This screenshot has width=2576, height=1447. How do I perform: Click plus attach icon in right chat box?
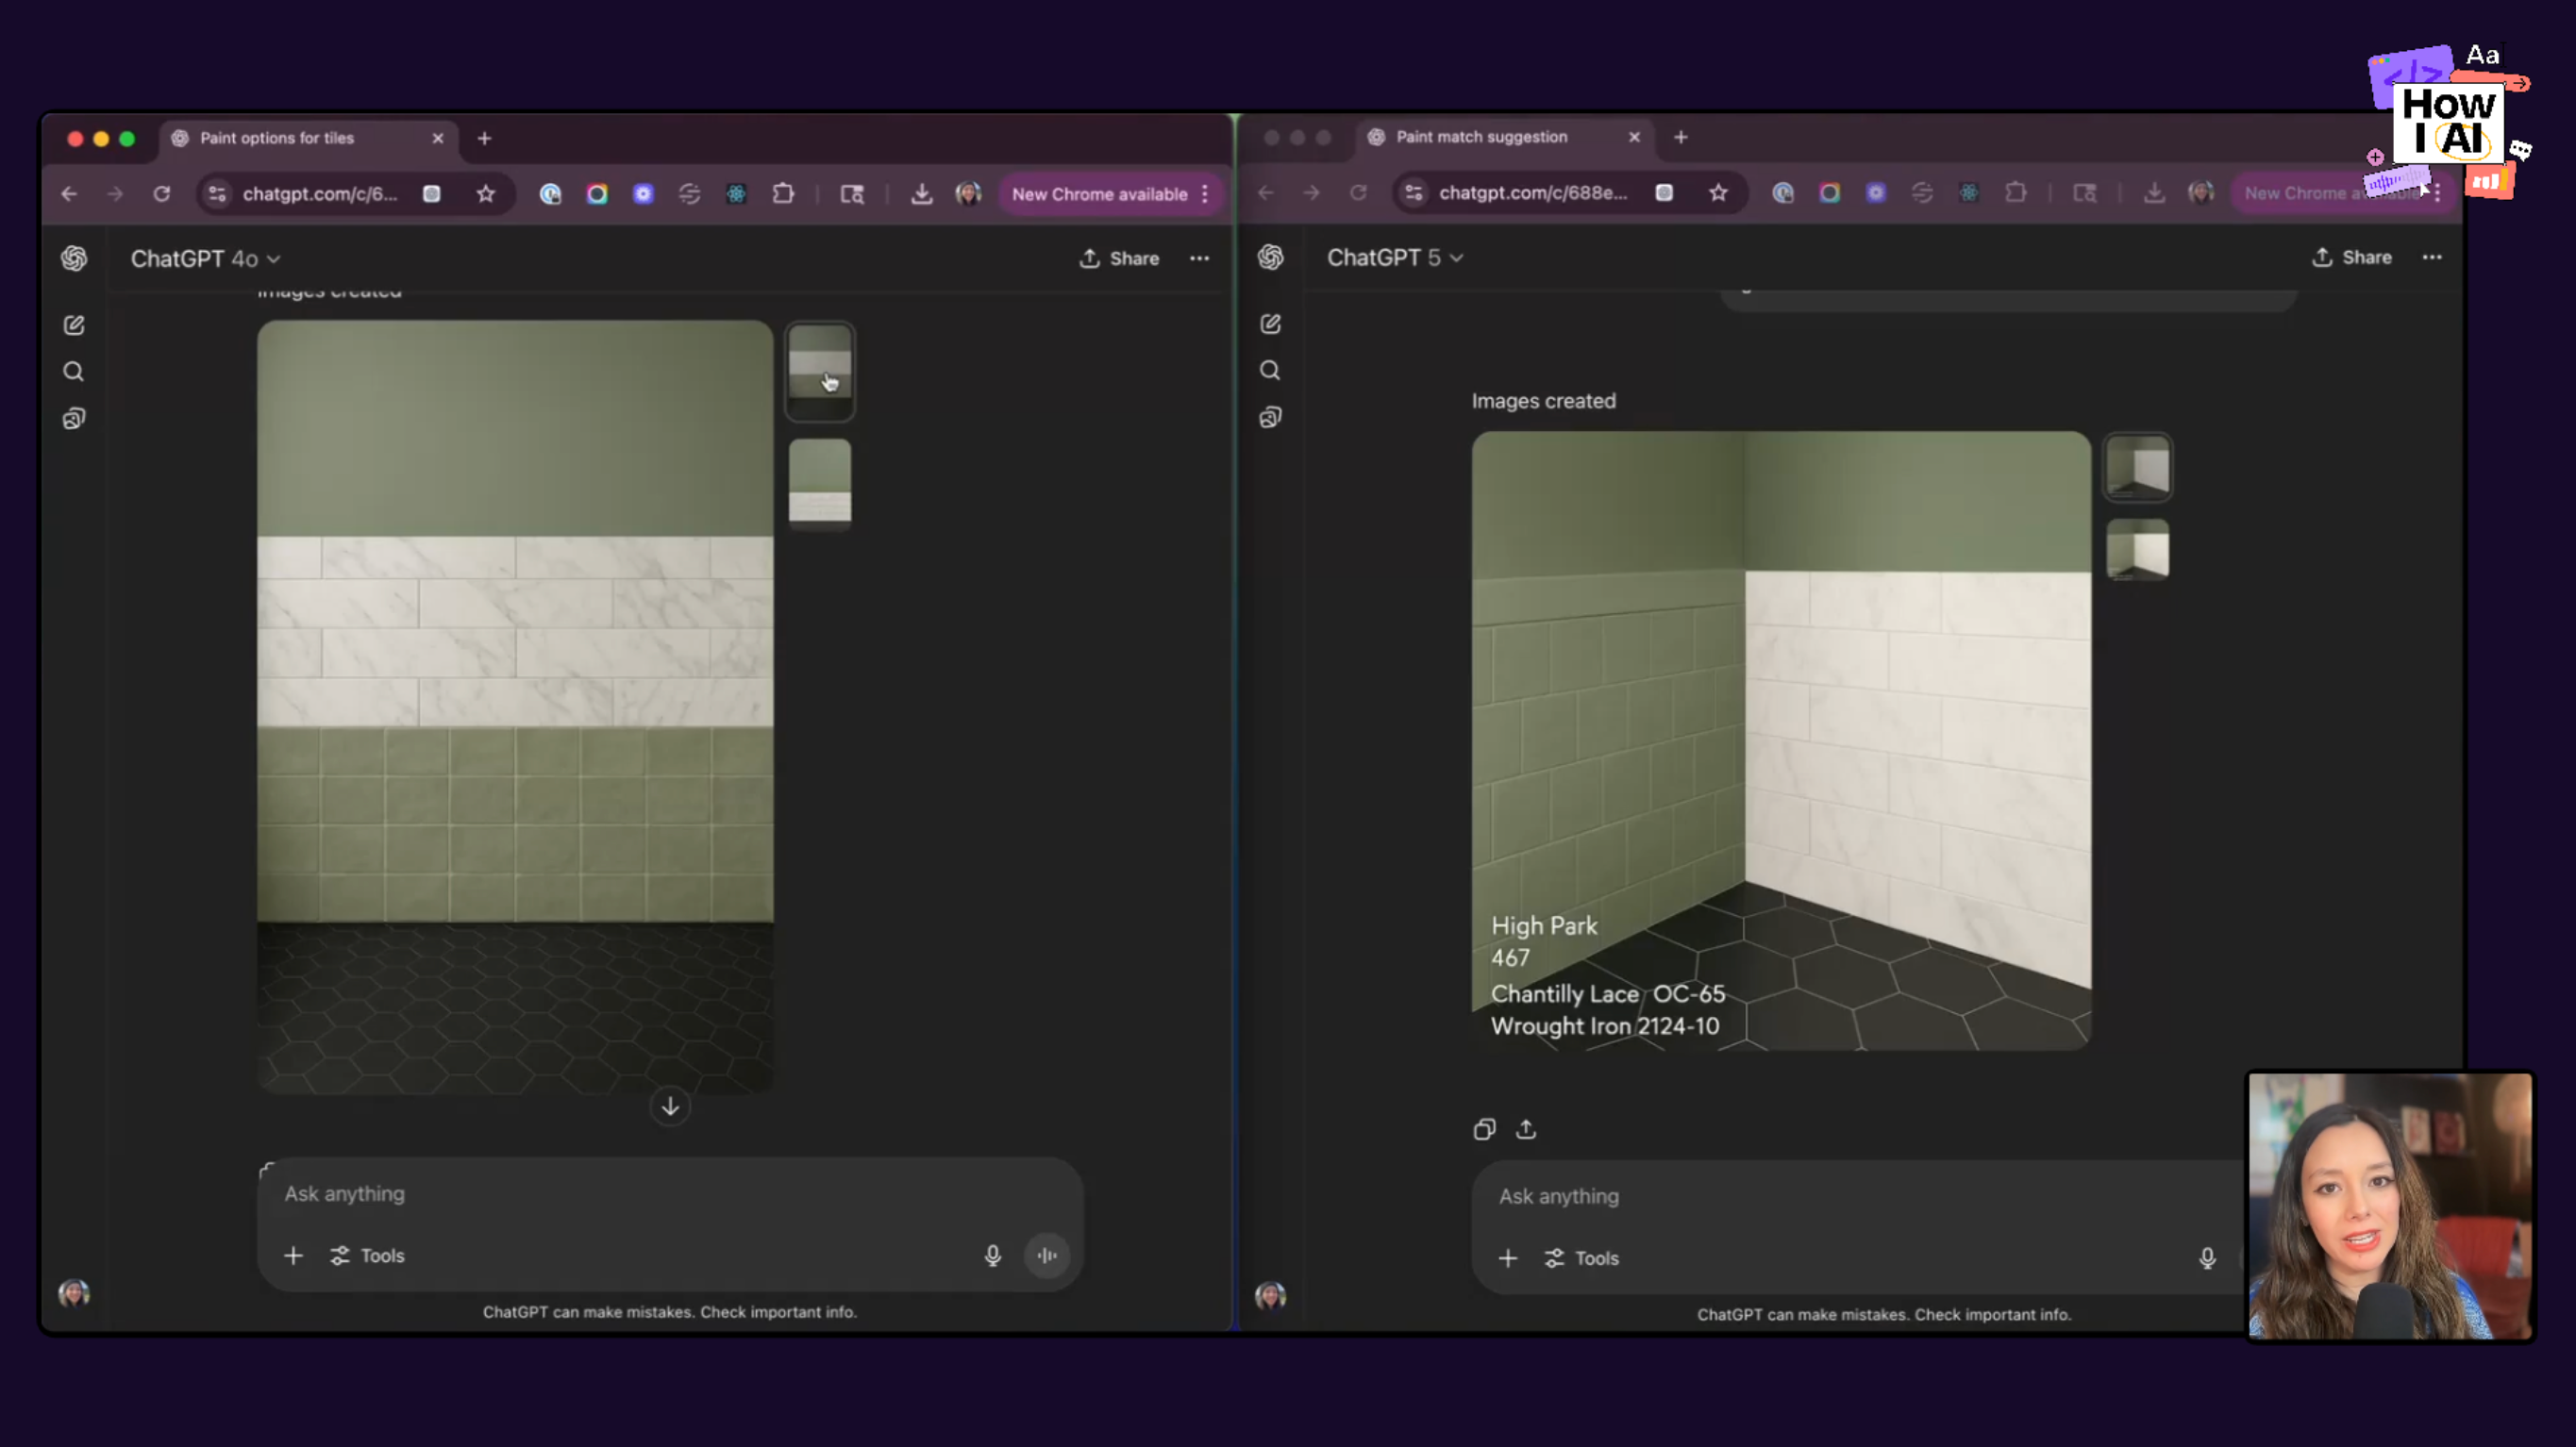[x=1508, y=1258]
